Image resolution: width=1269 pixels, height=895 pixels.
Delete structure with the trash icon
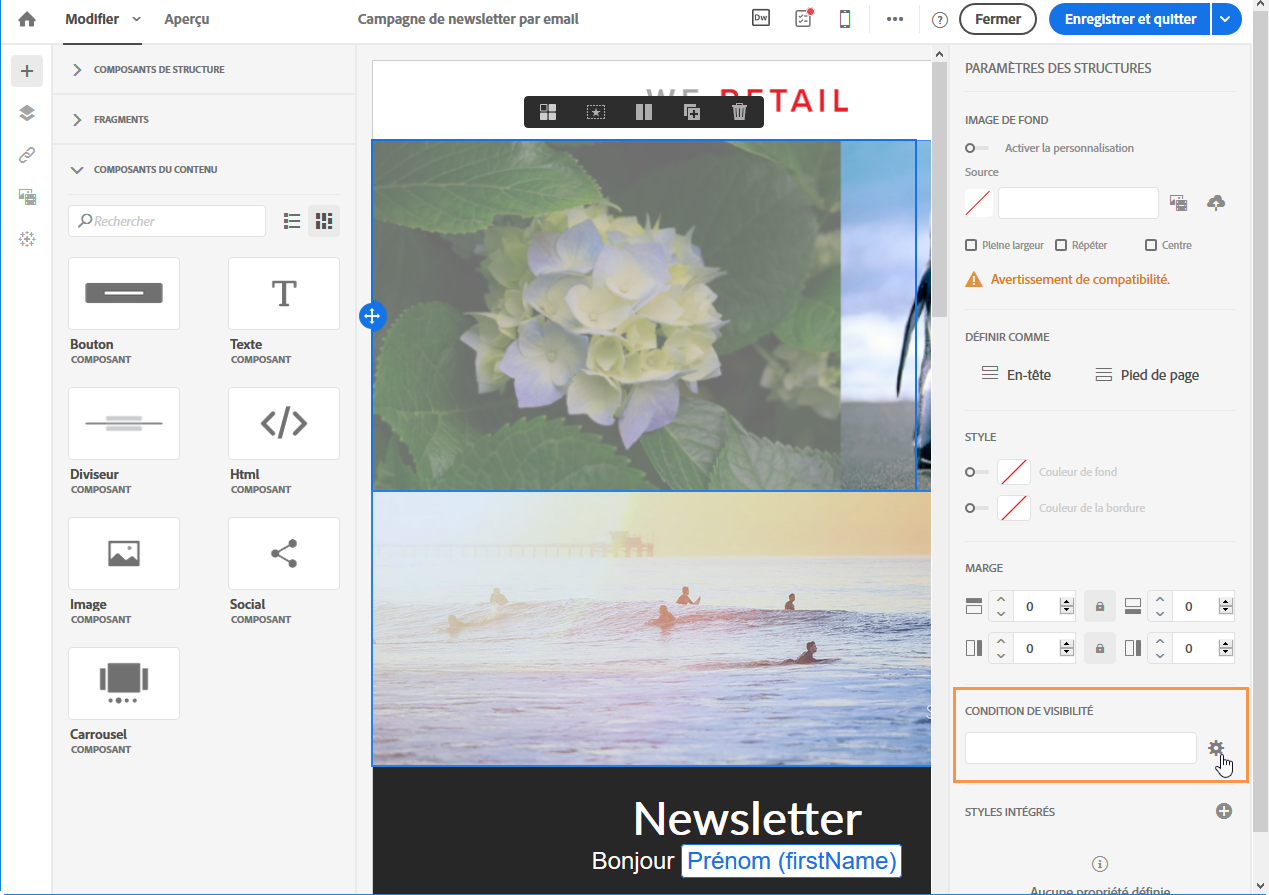click(x=739, y=112)
